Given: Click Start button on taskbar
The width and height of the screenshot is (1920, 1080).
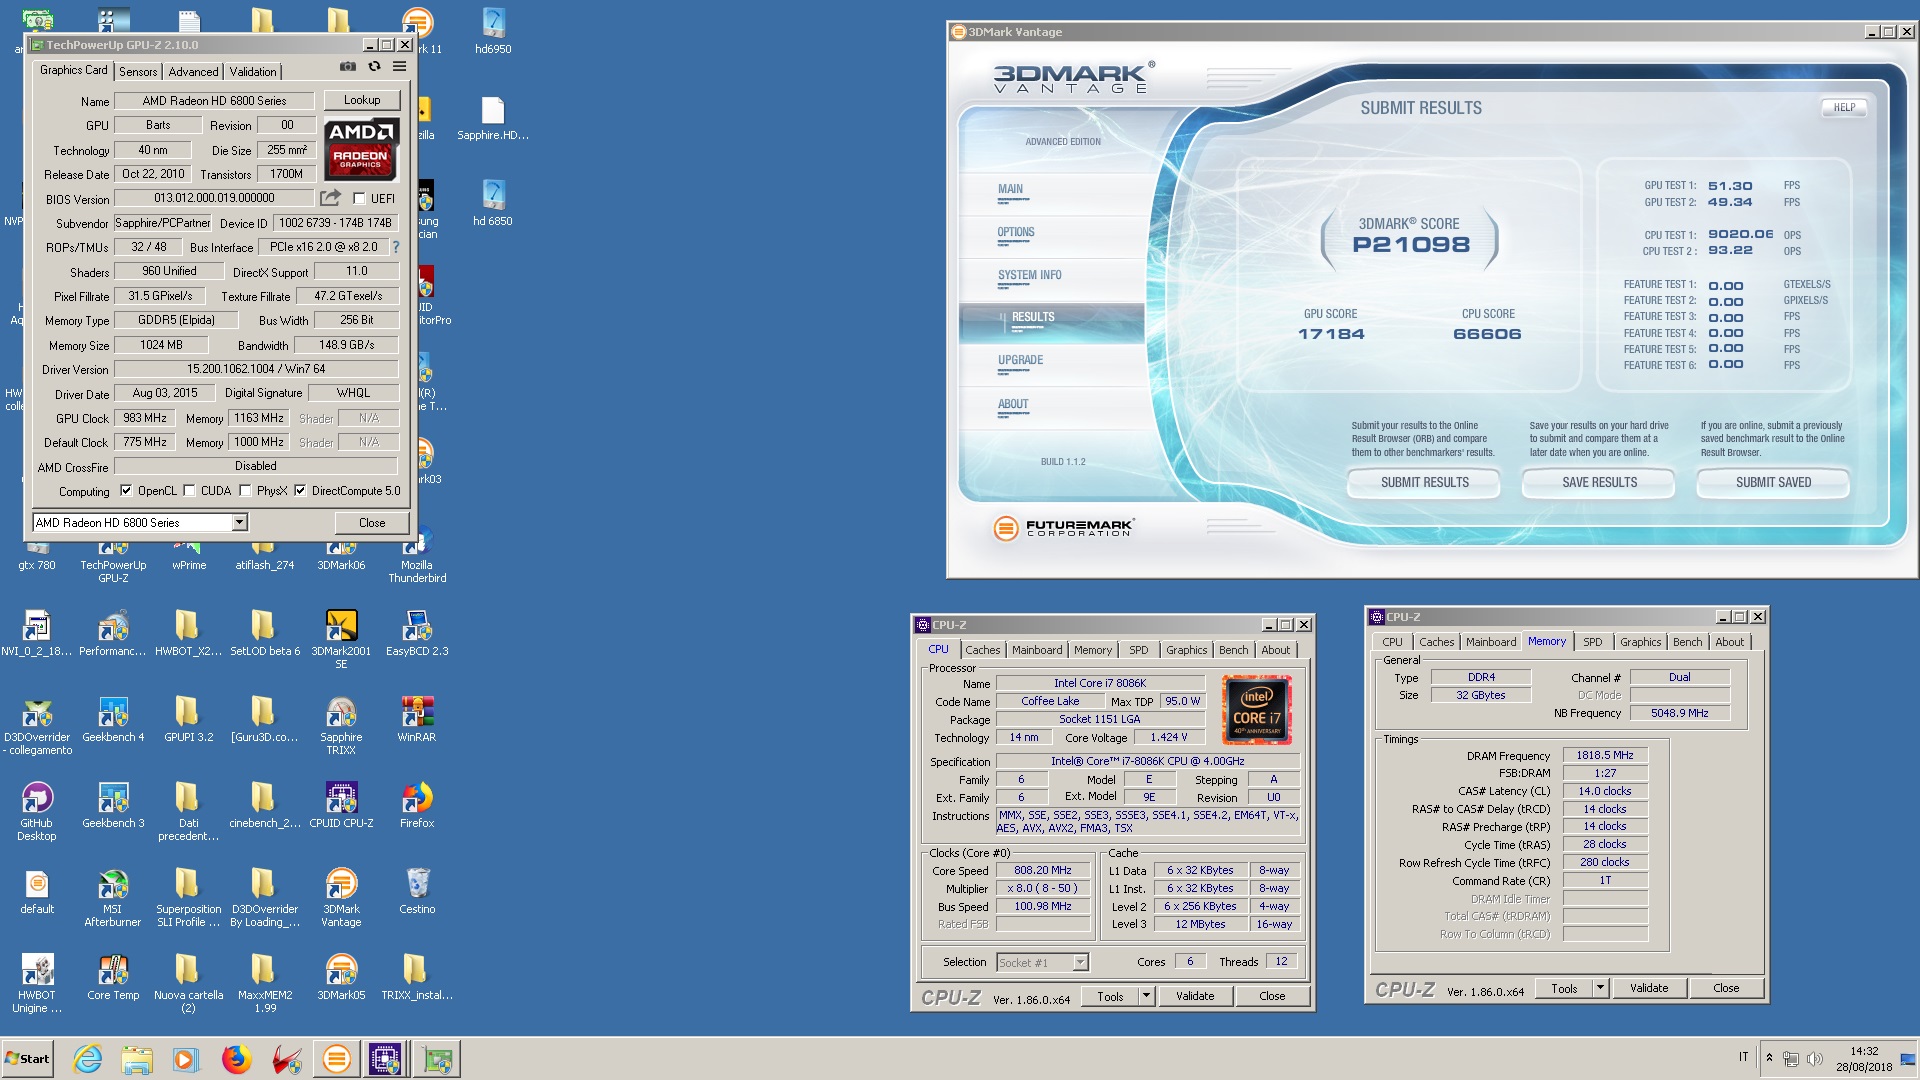Looking at the screenshot, I should point(27,1059).
